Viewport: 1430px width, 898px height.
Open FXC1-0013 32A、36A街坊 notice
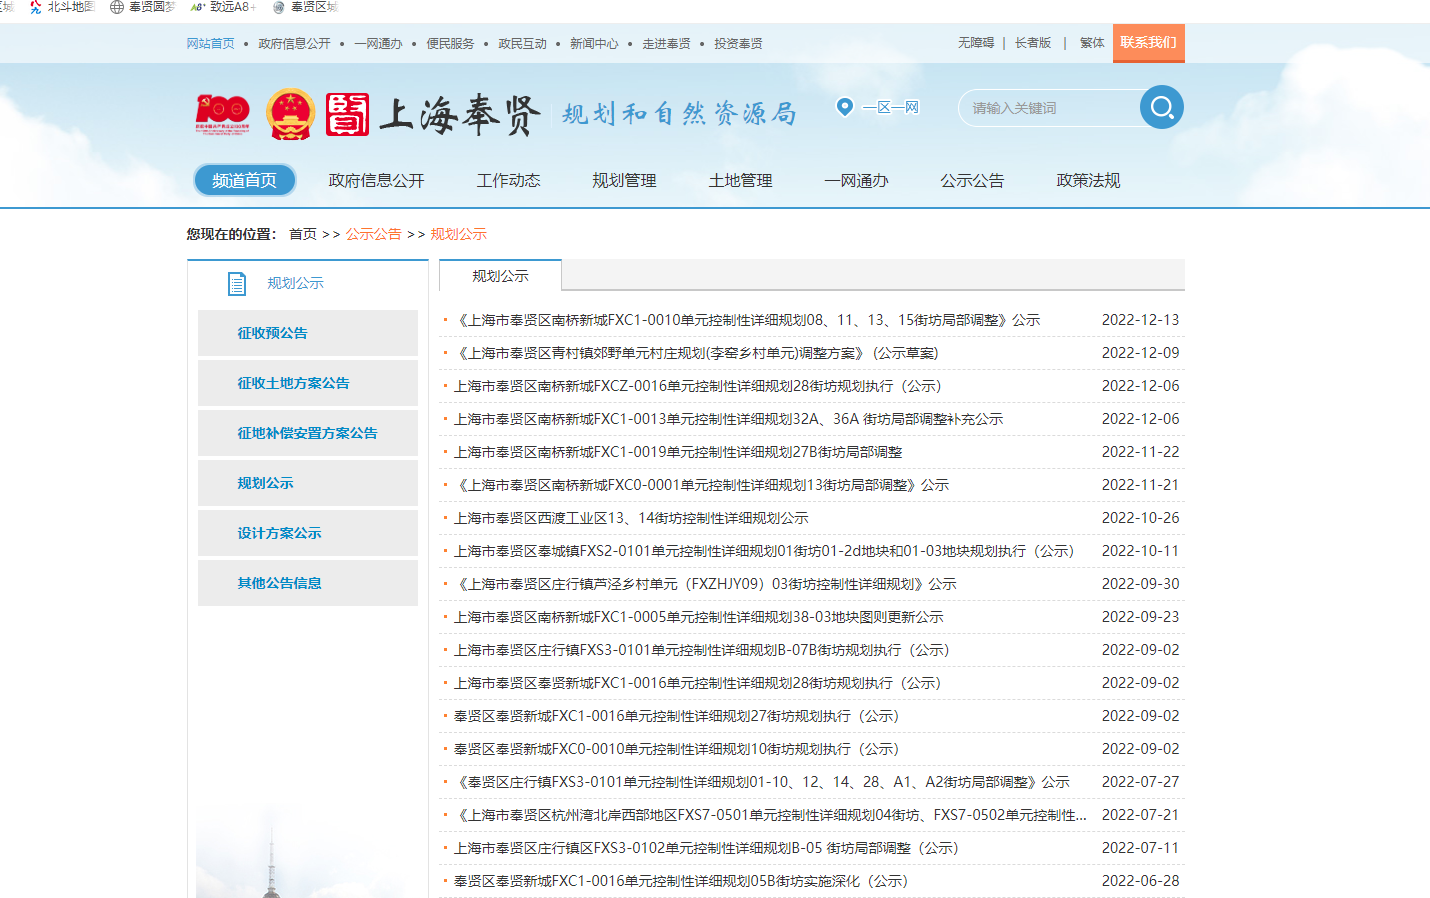click(728, 419)
